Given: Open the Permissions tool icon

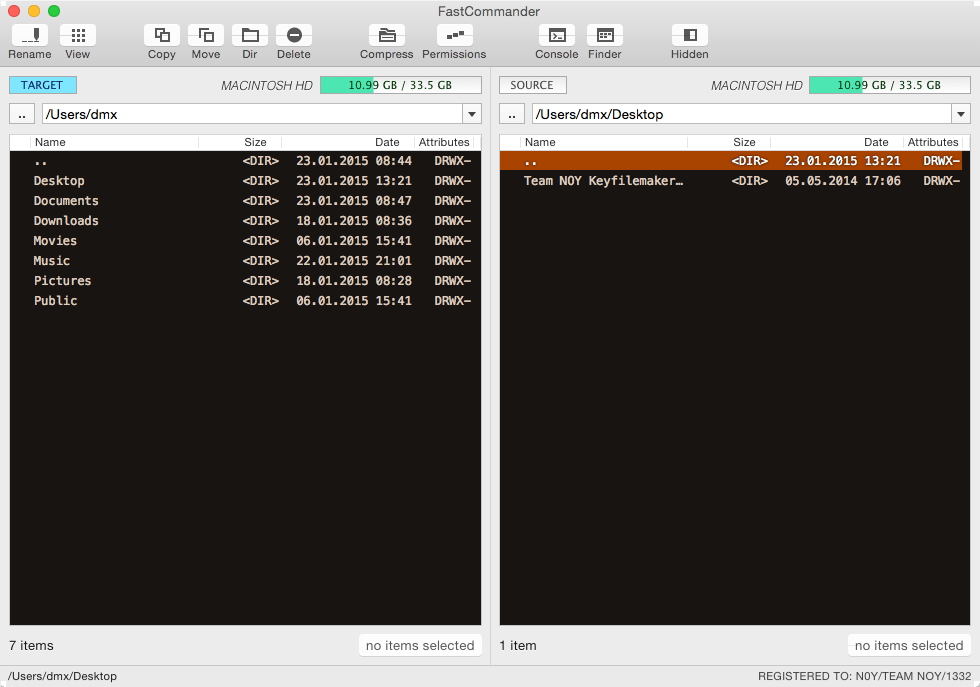Looking at the screenshot, I should pyautogui.click(x=454, y=36).
